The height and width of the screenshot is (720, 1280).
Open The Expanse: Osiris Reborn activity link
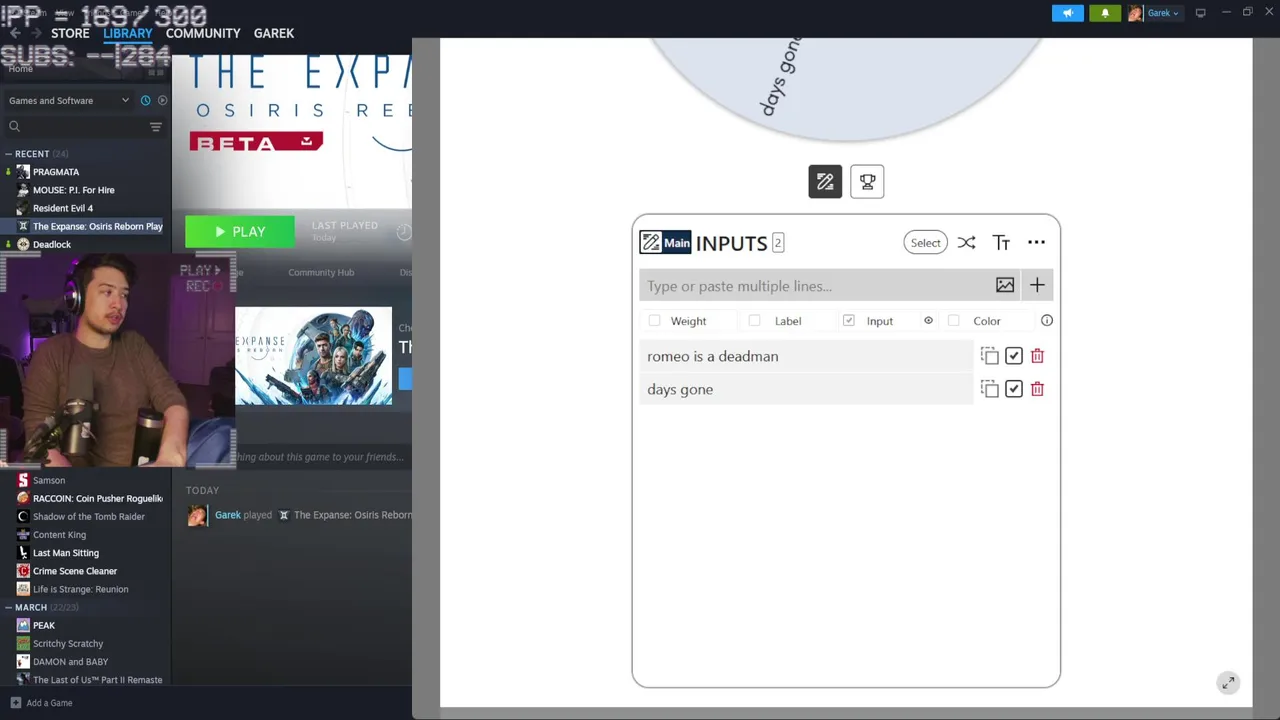352,515
